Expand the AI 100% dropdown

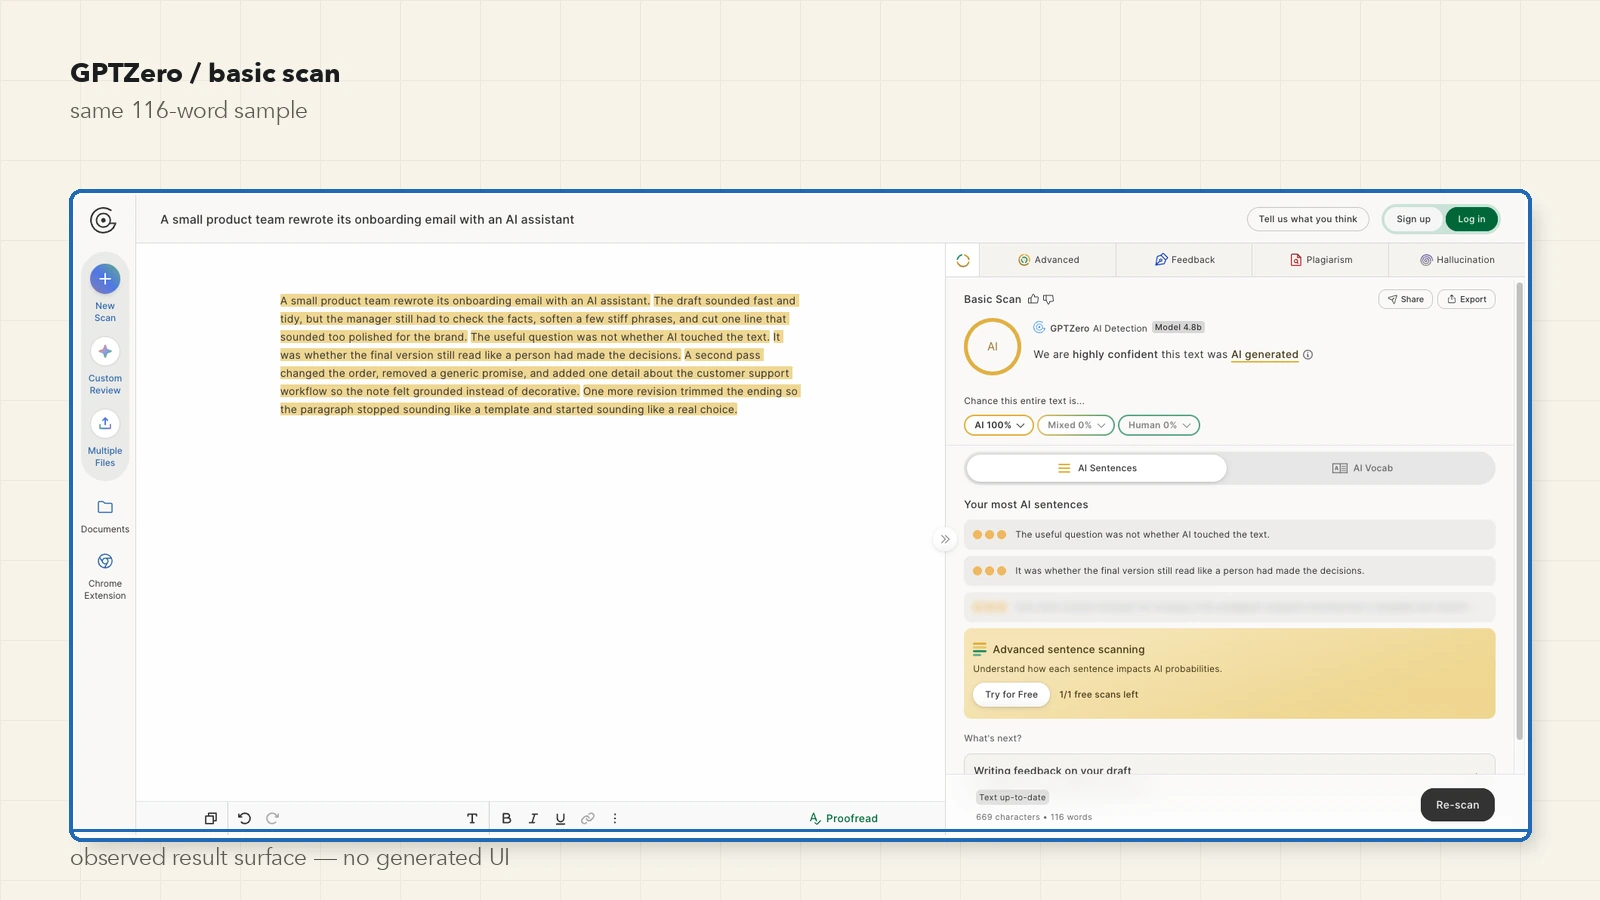[999, 425]
